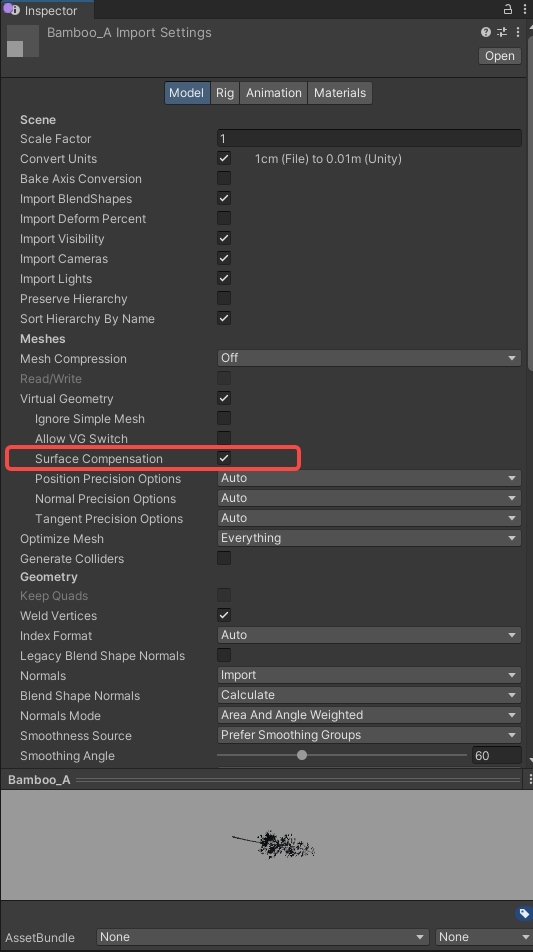Screen dimensions: 533x952
Task: Select the Inspector panel tab
Action: click(x=47, y=10)
